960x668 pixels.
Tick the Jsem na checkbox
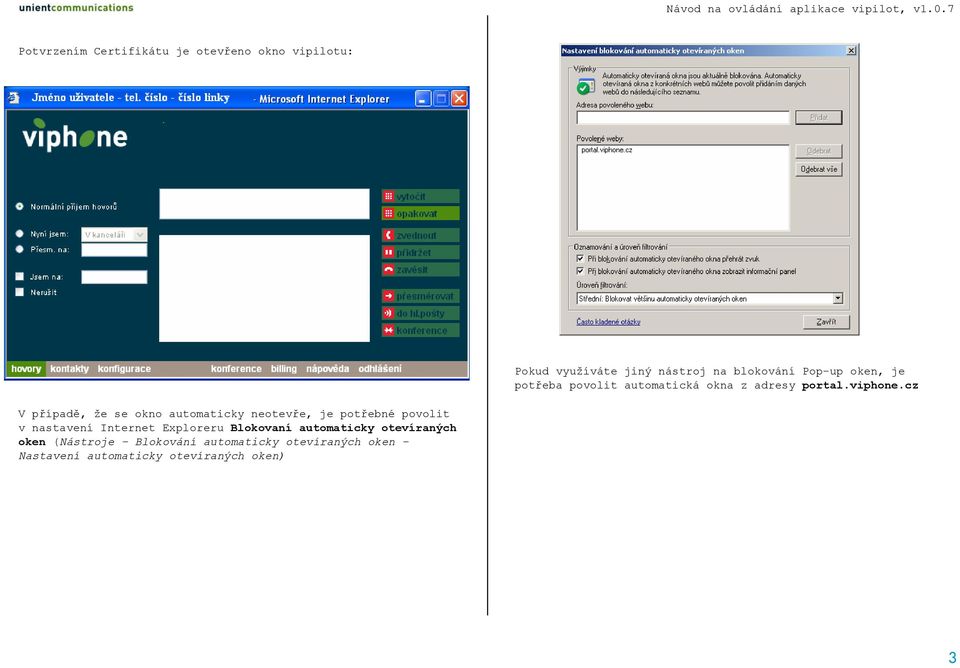[x=20, y=277]
